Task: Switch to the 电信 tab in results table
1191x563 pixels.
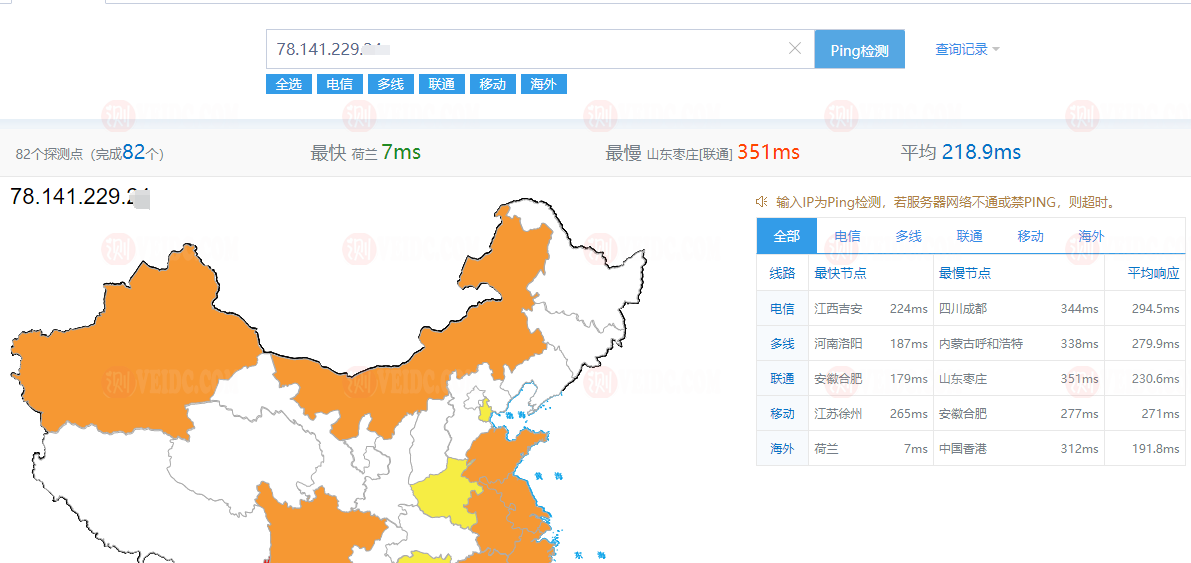Action: [847, 236]
